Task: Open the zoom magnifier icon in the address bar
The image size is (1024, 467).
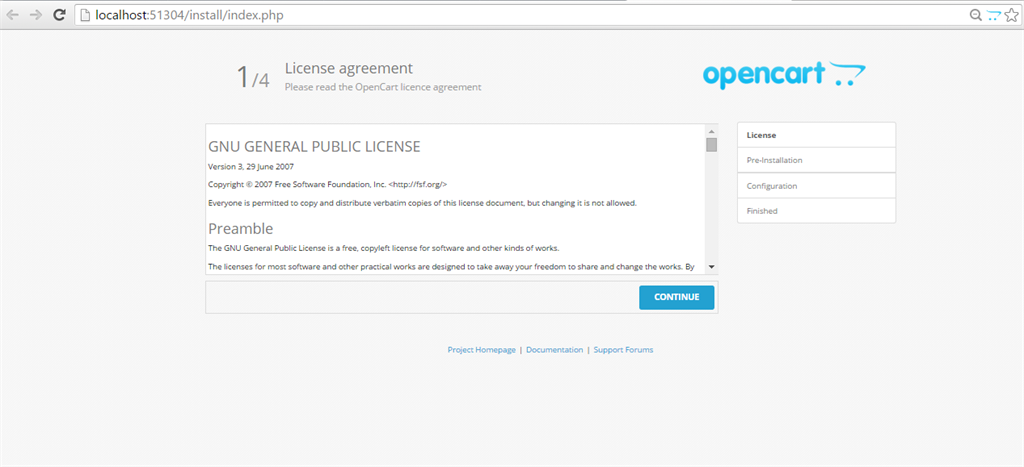Action: click(x=976, y=15)
